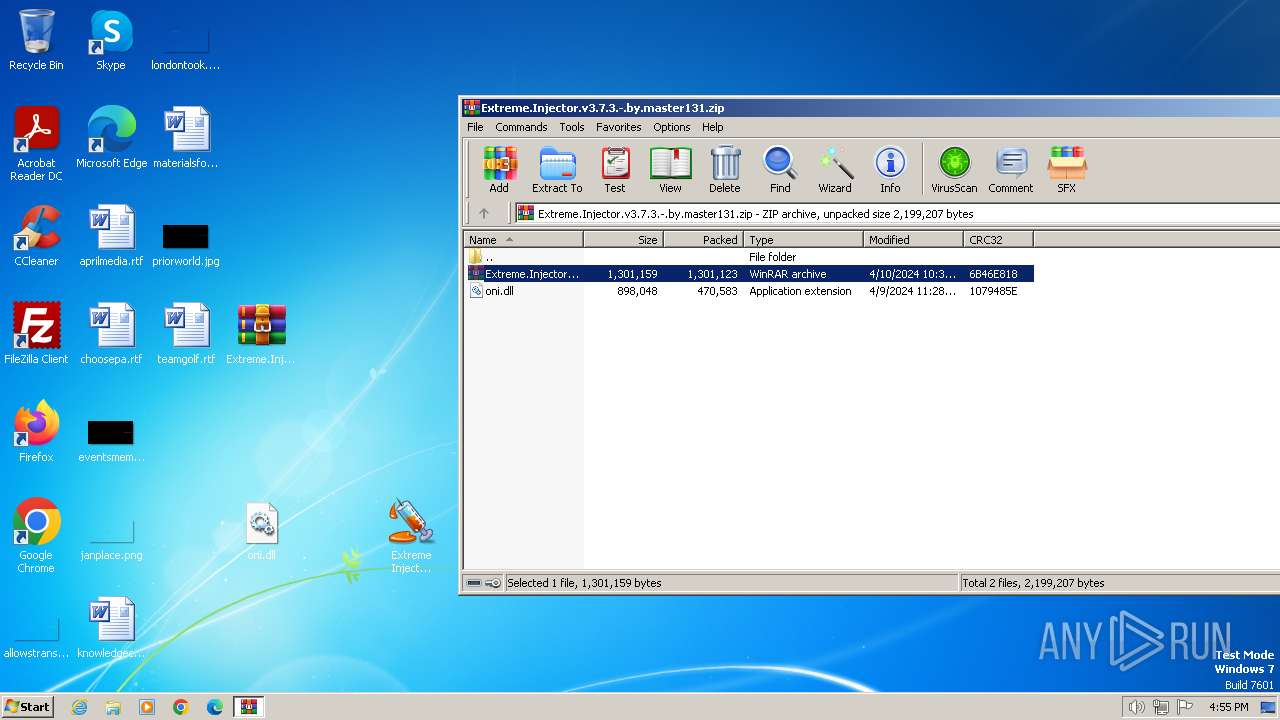Click the taskbar clock showing 4:55 PM

click(x=1229, y=707)
